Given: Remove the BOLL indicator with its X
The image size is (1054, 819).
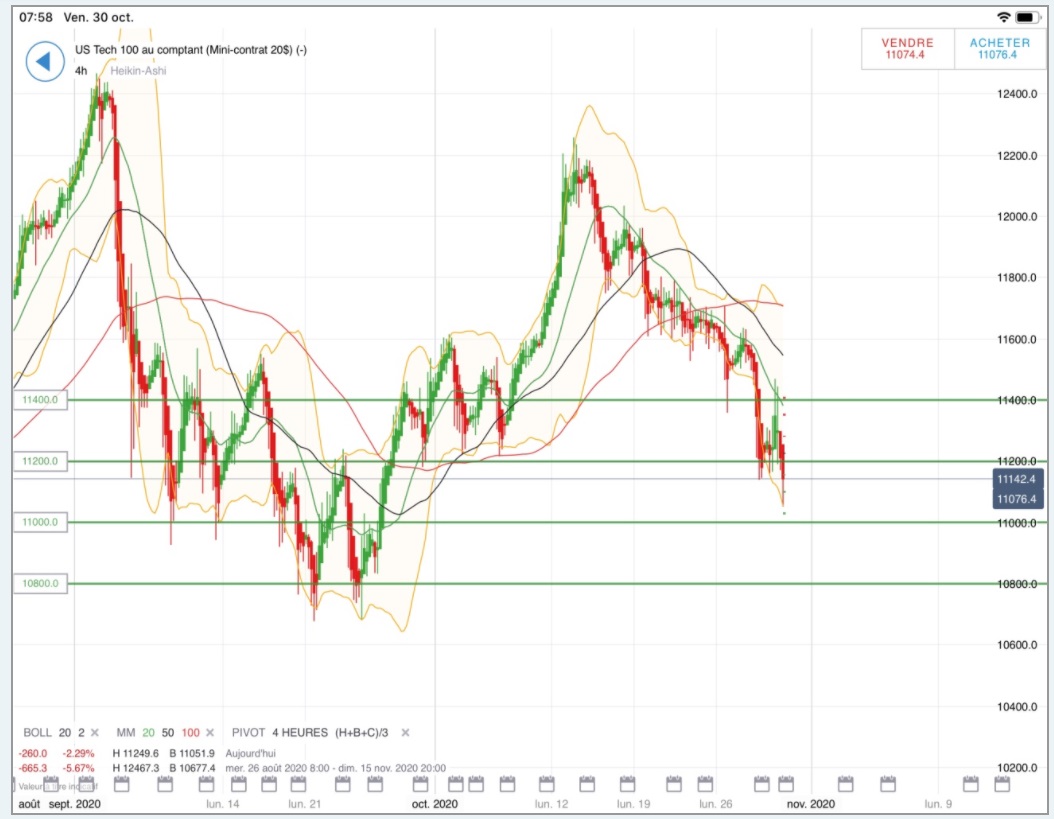Looking at the screenshot, I should point(95,733).
